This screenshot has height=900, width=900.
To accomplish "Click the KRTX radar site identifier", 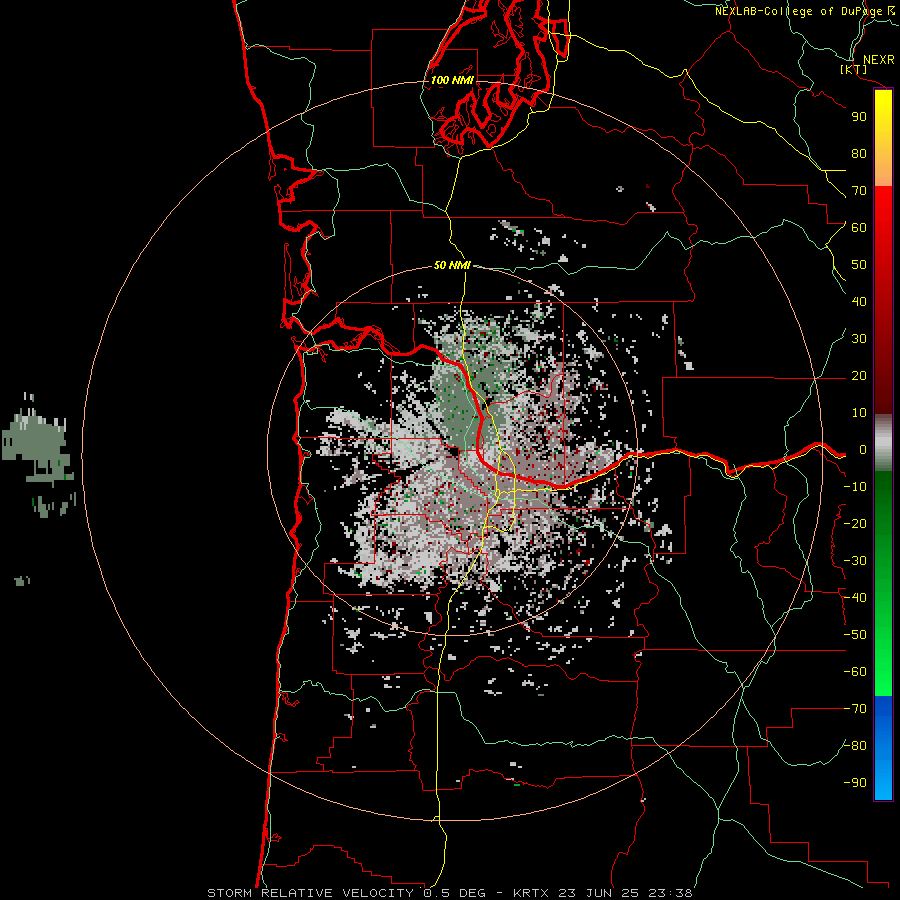I will [531, 893].
